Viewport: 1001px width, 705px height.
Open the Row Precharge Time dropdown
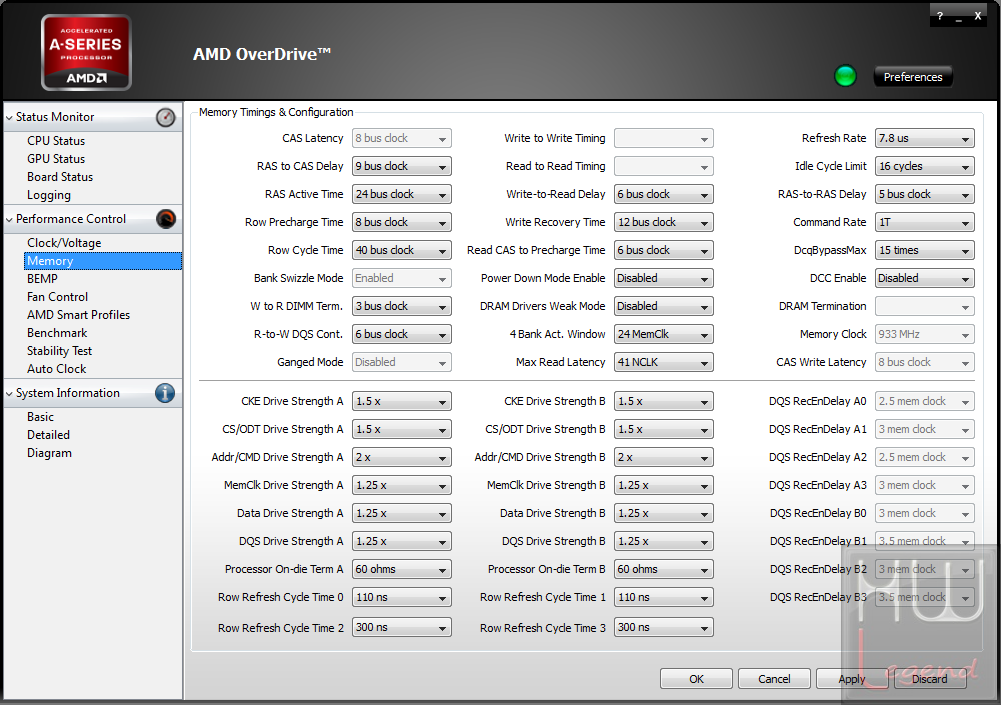click(x=402, y=222)
